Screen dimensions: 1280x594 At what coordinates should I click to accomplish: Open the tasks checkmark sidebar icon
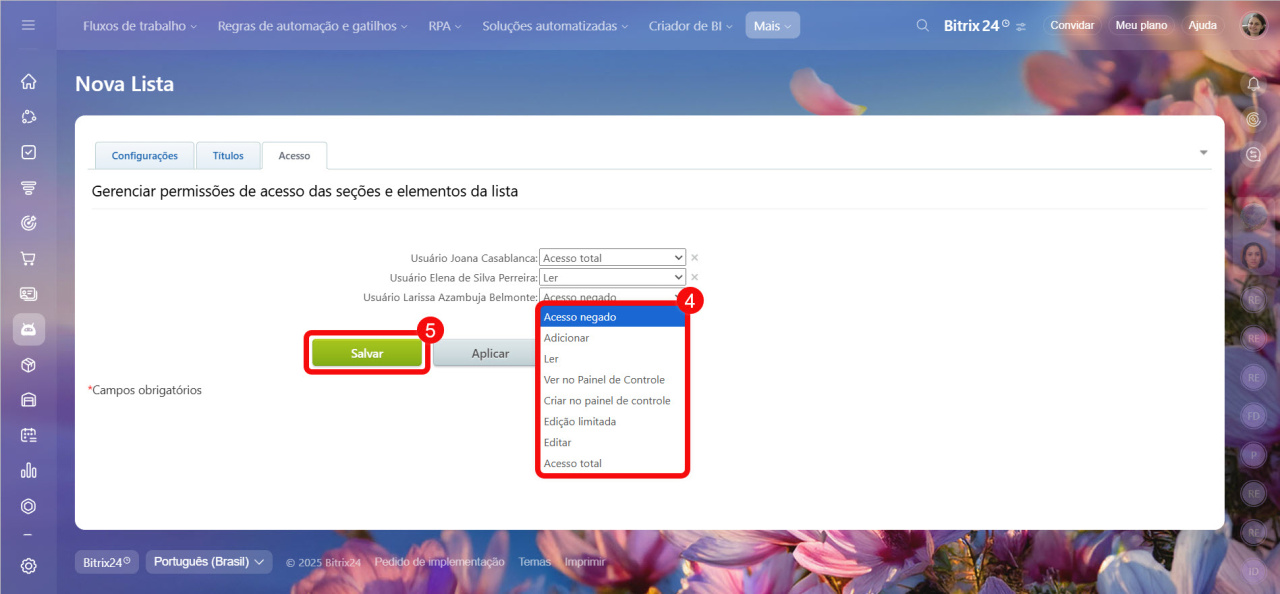pos(28,152)
